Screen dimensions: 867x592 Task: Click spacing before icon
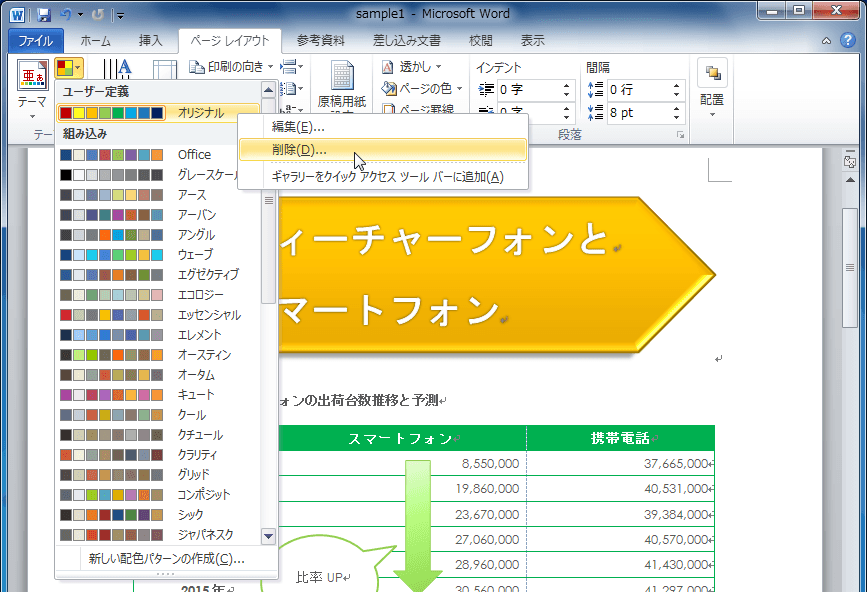point(596,90)
